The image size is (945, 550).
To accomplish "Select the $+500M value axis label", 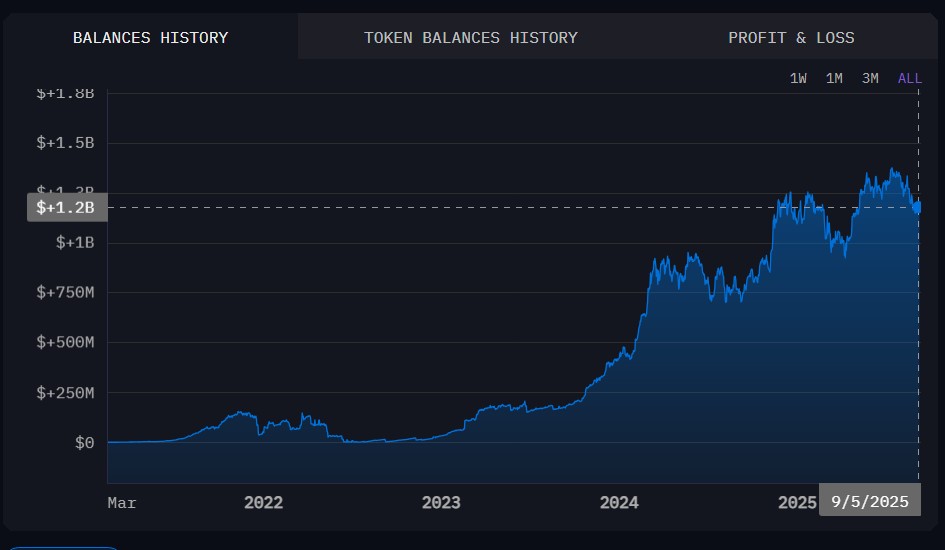I will point(65,343).
